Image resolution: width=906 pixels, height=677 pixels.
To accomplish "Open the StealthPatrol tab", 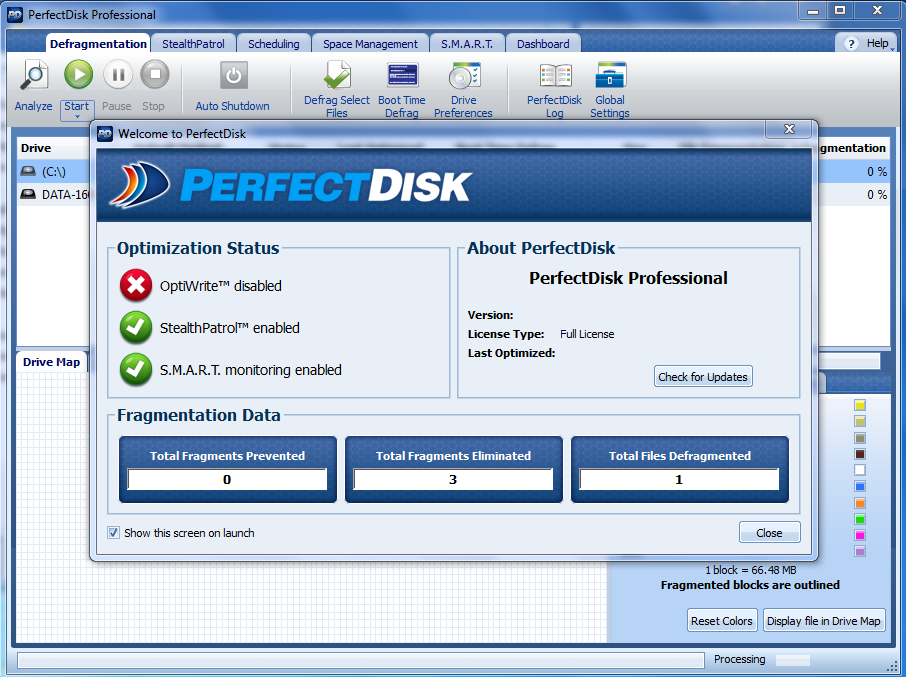I will [193, 44].
